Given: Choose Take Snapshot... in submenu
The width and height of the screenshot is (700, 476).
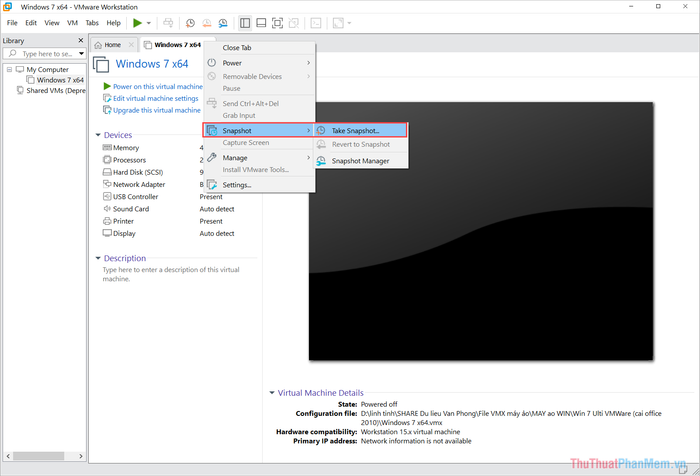Looking at the screenshot, I should [x=361, y=130].
